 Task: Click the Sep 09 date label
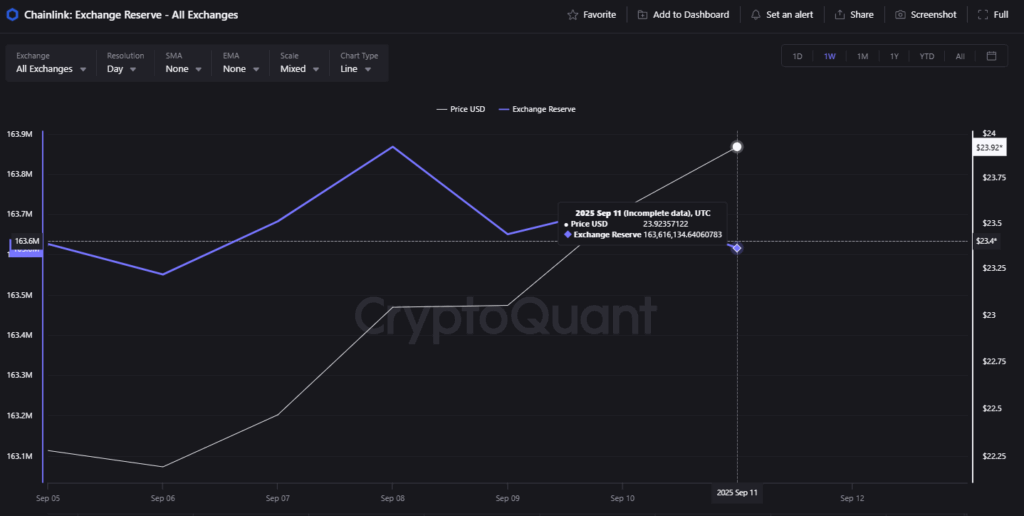(x=507, y=498)
